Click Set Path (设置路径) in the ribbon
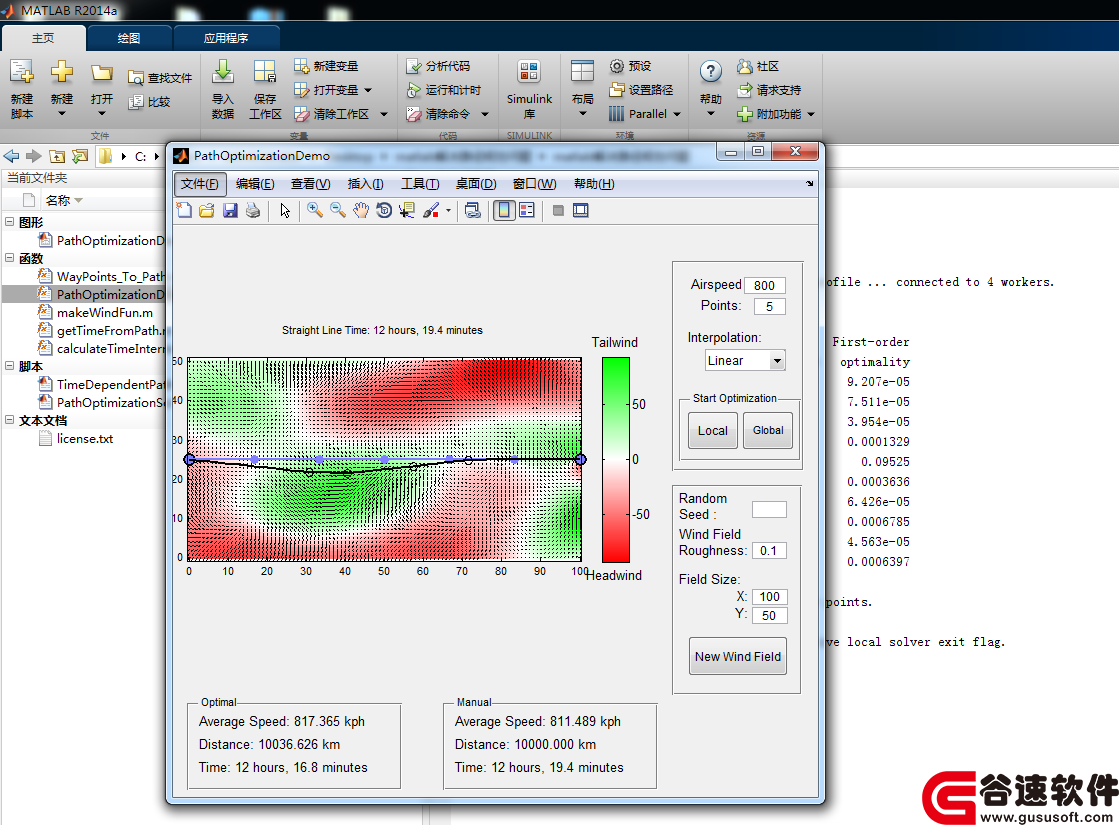The width and height of the screenshot is (1119, 825). tap(641, 90)
